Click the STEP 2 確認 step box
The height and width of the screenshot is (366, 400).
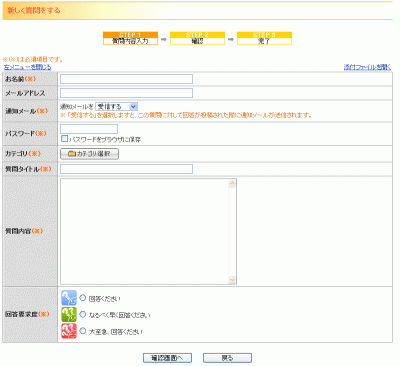pyautogui.click(x=197, y=38)
